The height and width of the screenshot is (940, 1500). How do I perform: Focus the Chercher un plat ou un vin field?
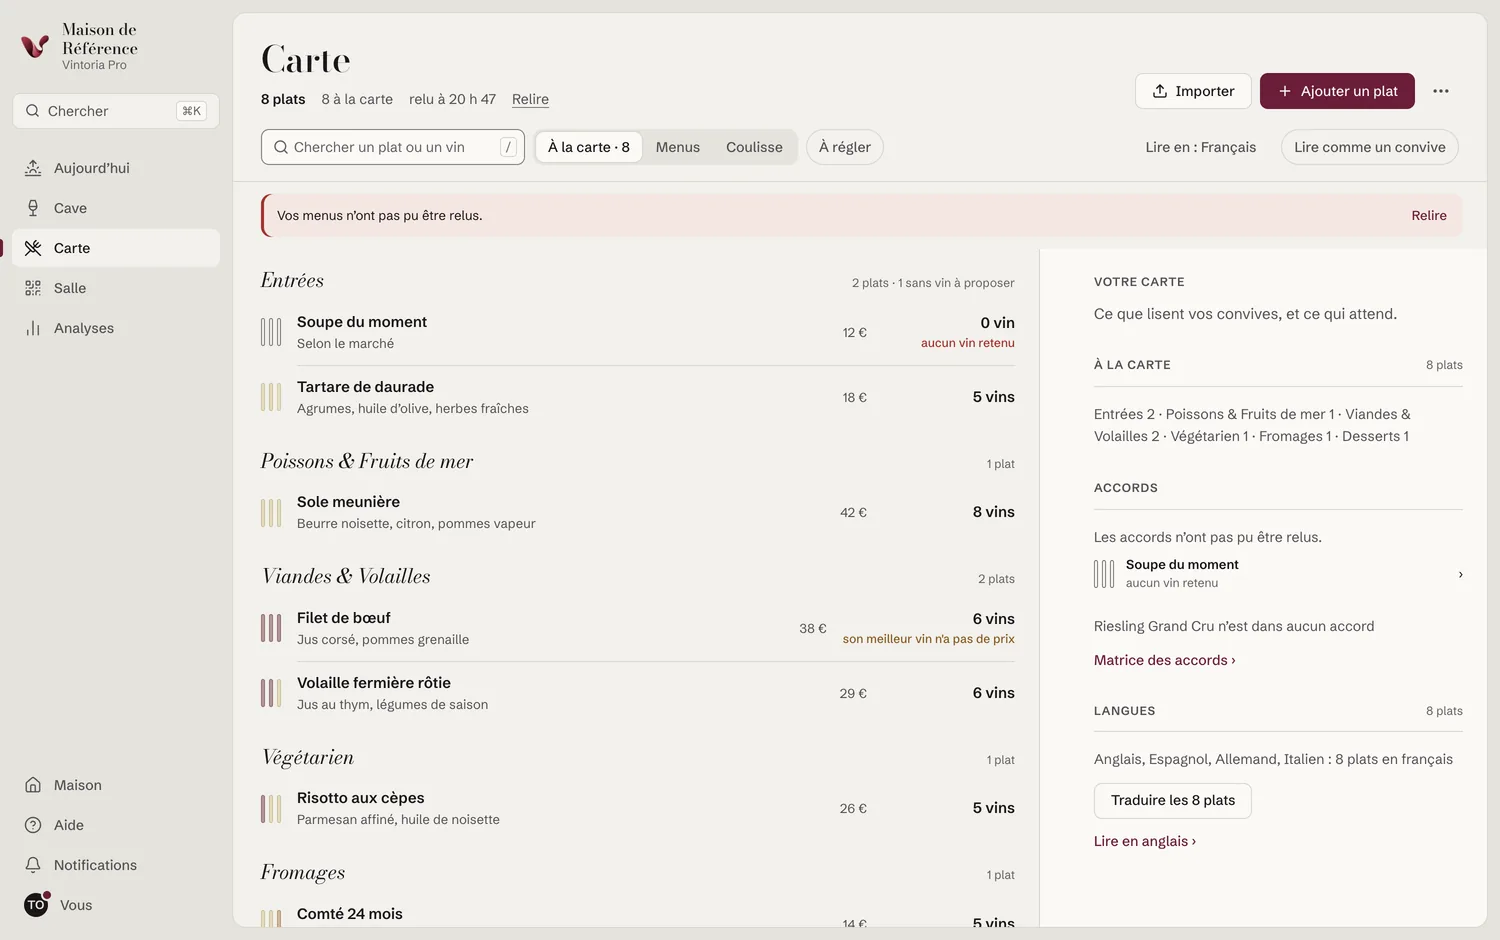click(393, 147)
